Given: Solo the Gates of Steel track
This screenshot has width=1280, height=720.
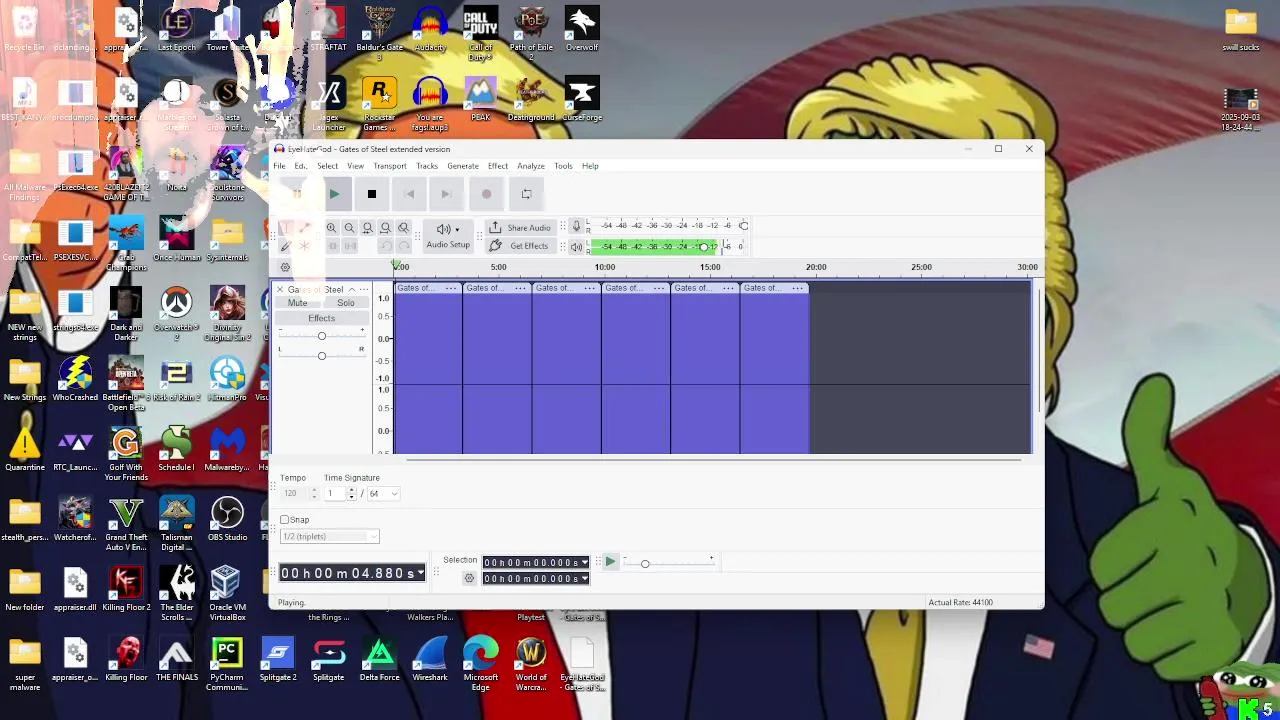Looking at the screenshot, I should 345,303.
